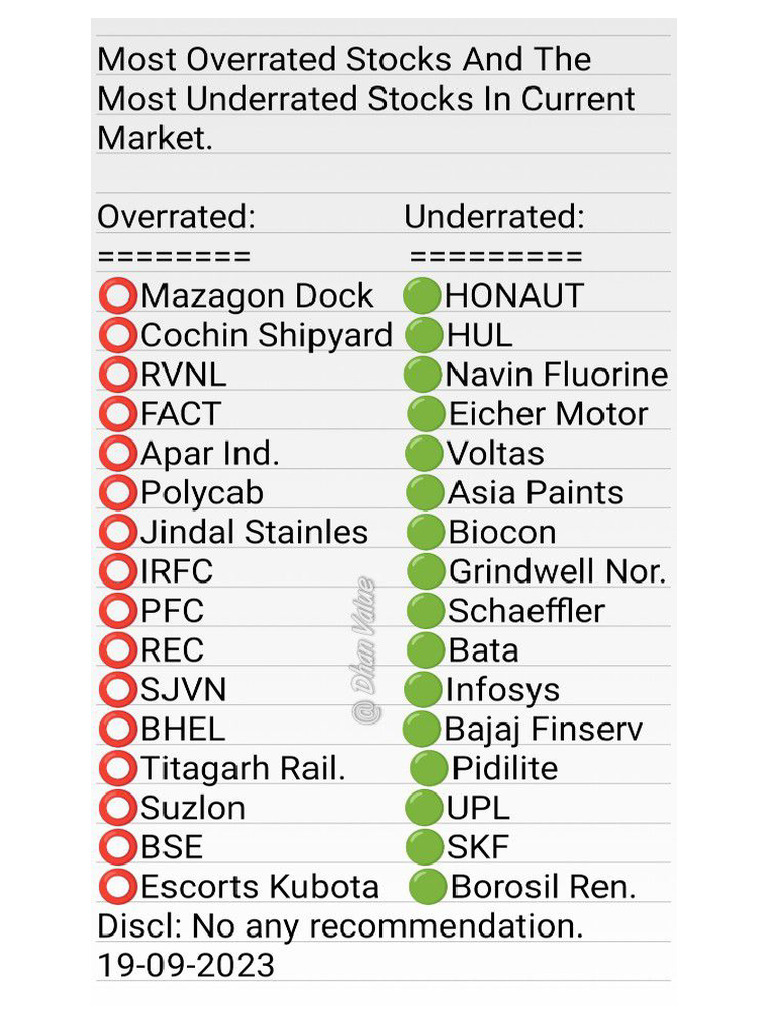Select the green circle next to Voltas
768x1024 pixels.
coord(424,454)
